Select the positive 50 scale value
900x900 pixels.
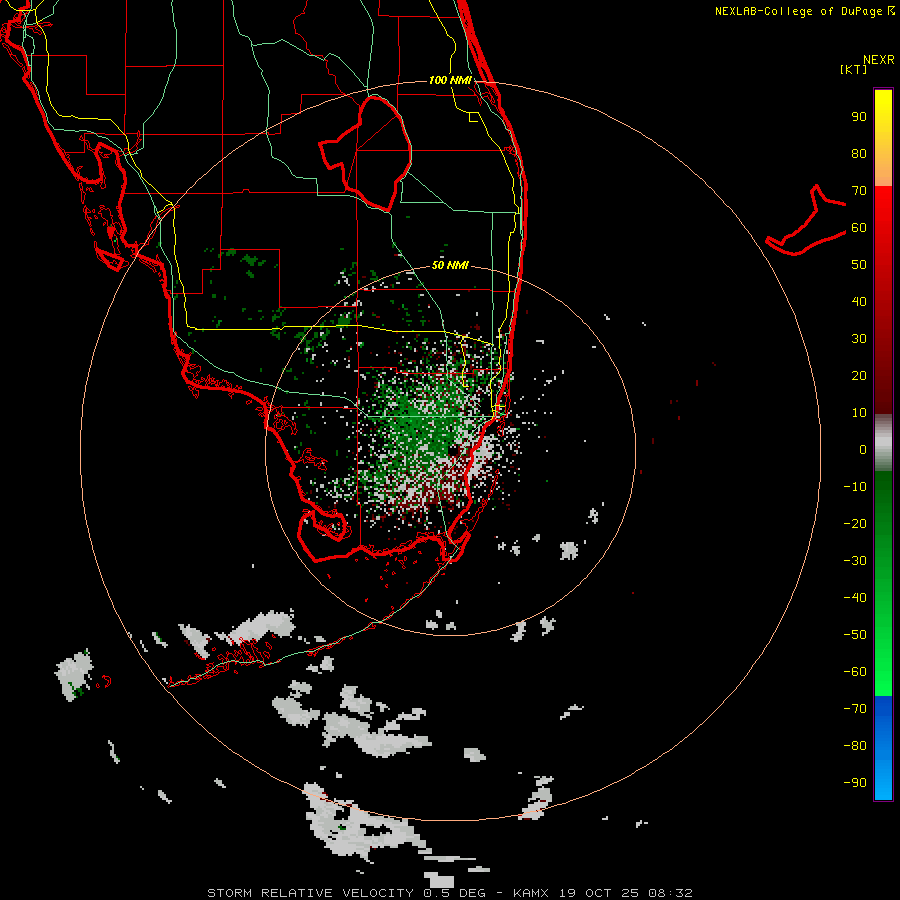[859, 265]
